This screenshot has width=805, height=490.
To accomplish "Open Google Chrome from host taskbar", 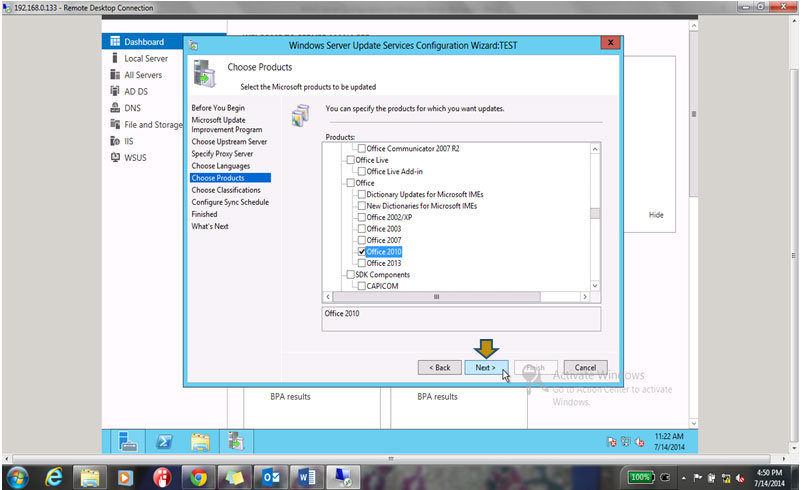I will tap(198, 478).
